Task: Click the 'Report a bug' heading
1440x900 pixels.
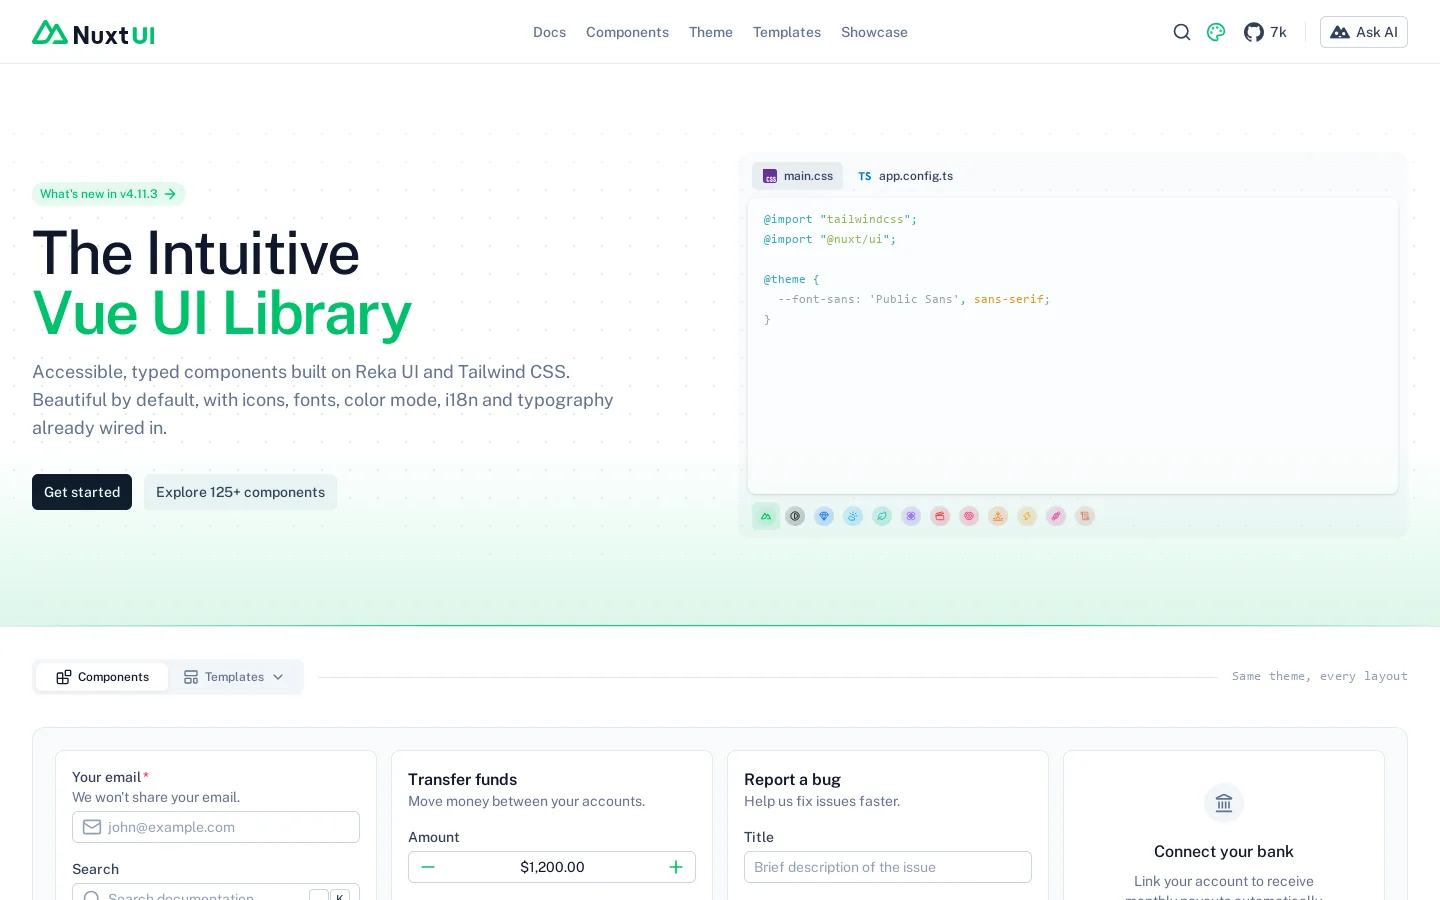Action: pos(792,779)
